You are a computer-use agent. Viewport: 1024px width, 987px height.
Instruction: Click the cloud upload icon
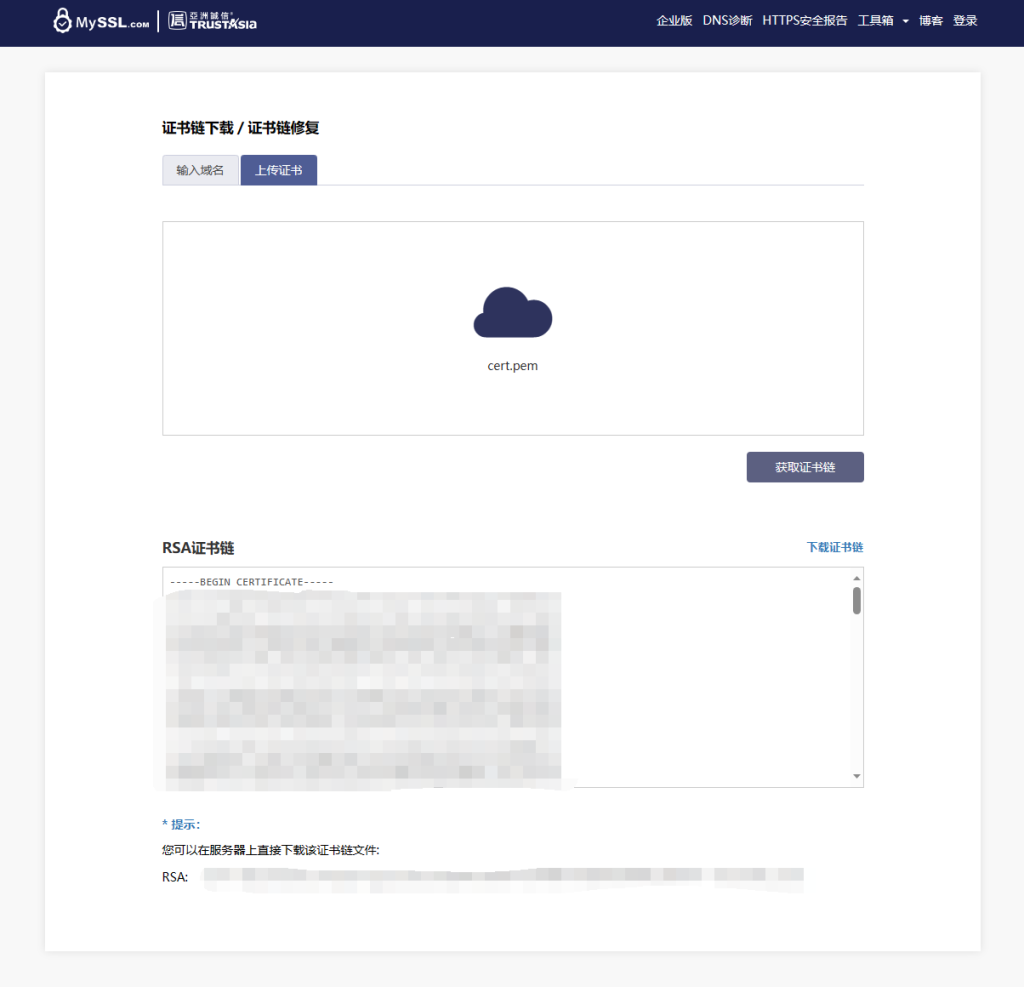coord(512,313)
